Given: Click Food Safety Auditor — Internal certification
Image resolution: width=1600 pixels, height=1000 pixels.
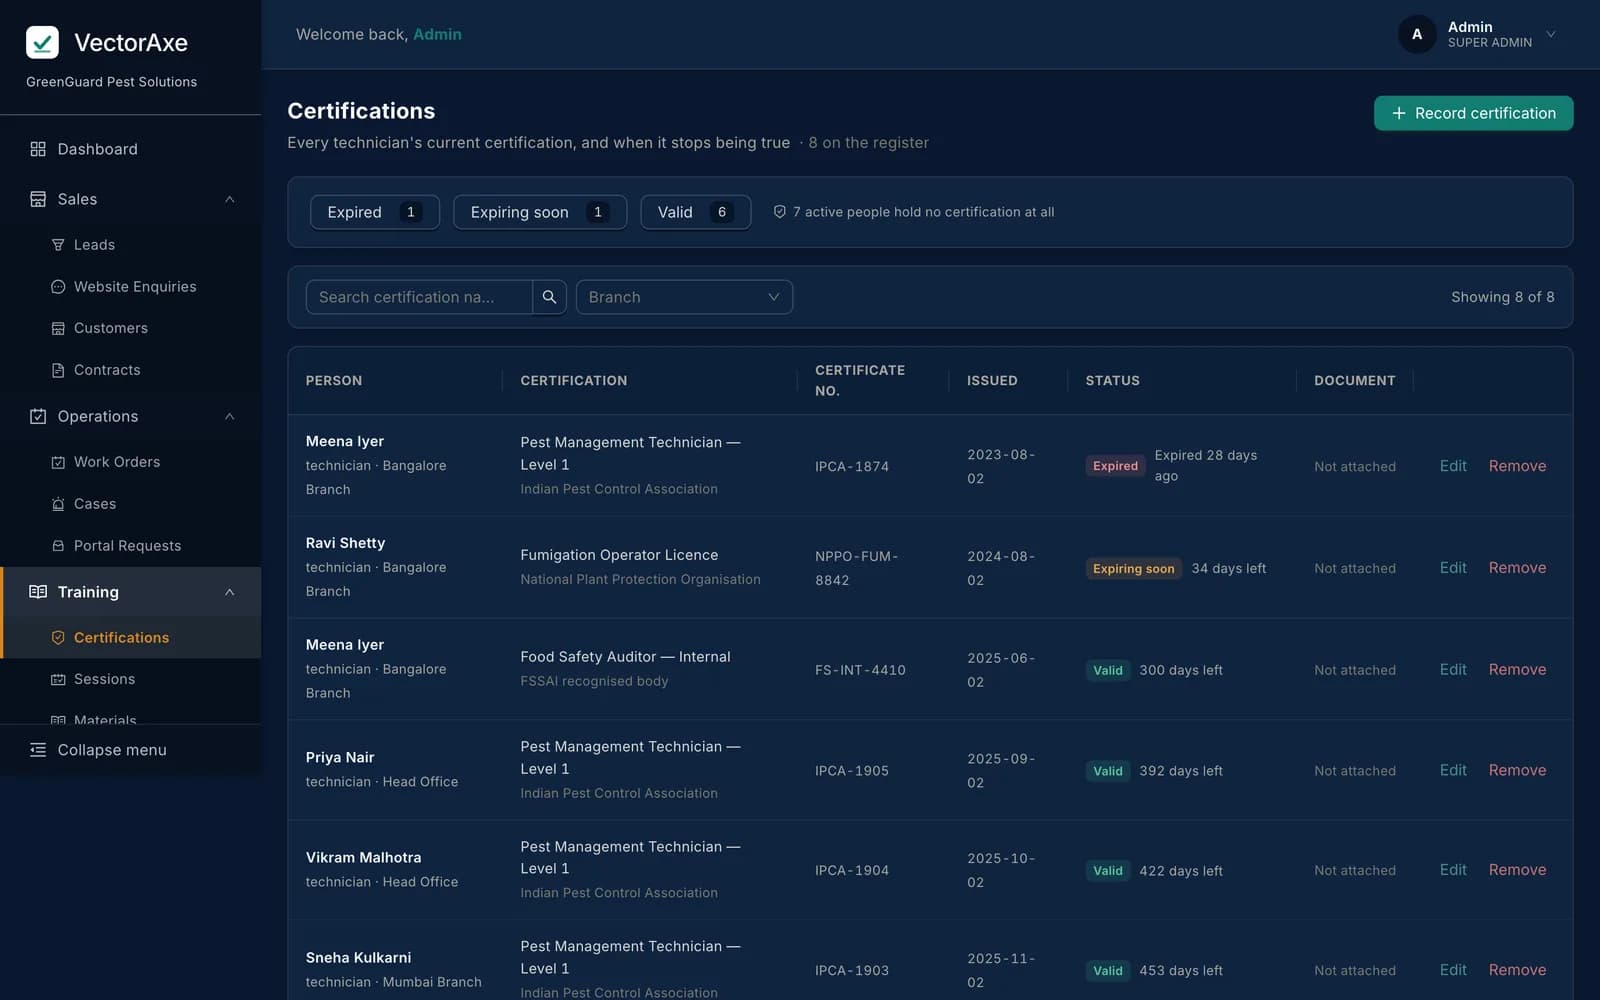Looking at the screenshot, I should point(625,657).
